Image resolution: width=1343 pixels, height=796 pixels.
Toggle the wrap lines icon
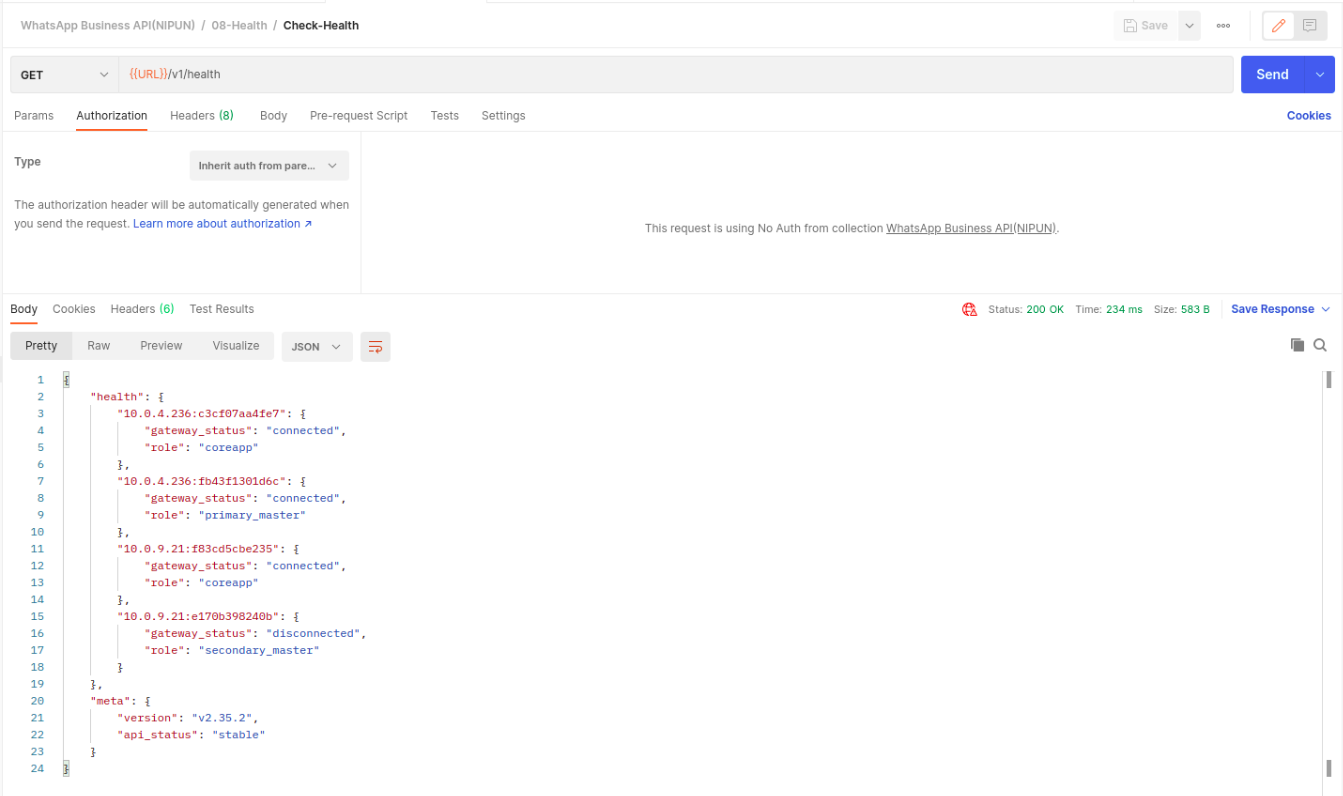click(375, 347)
